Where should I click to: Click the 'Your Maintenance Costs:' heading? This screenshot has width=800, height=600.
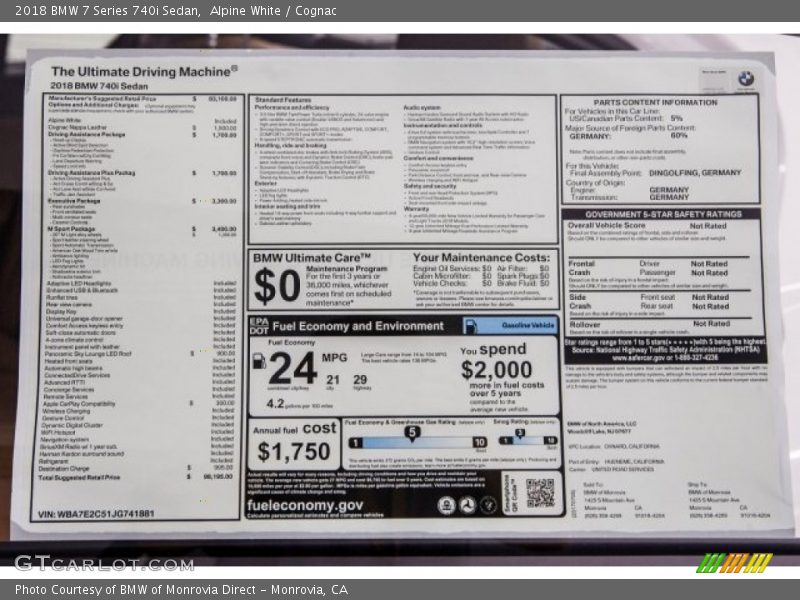[x=482, y=257]
